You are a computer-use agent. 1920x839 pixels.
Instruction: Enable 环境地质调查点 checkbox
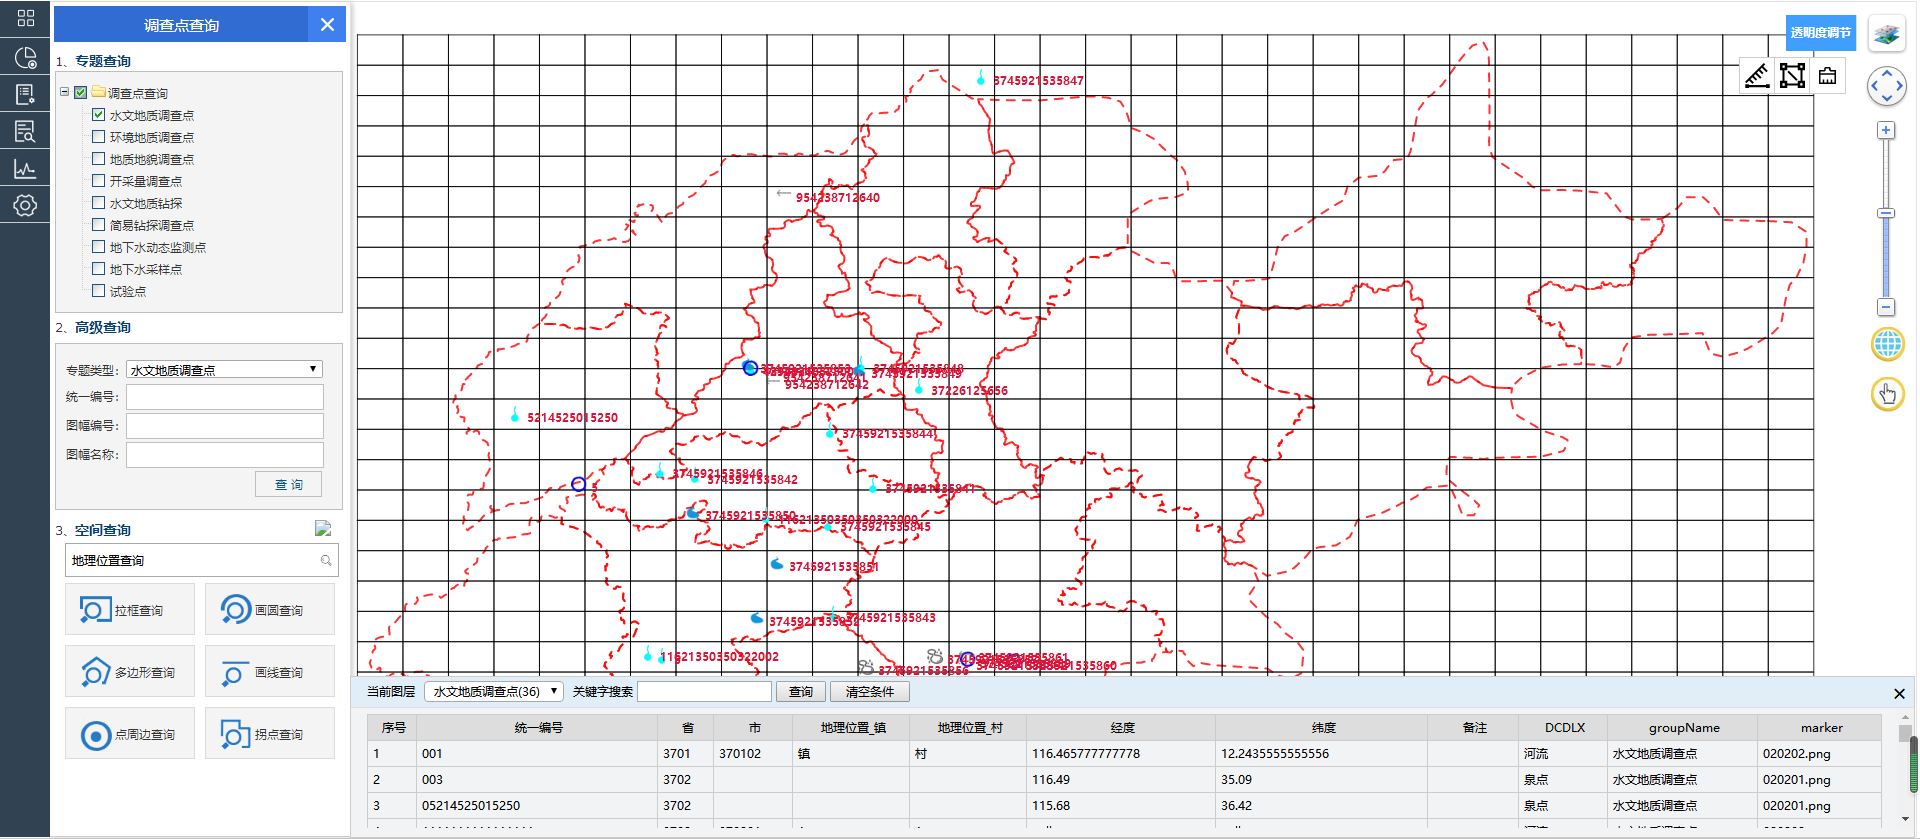coord(99,137)
